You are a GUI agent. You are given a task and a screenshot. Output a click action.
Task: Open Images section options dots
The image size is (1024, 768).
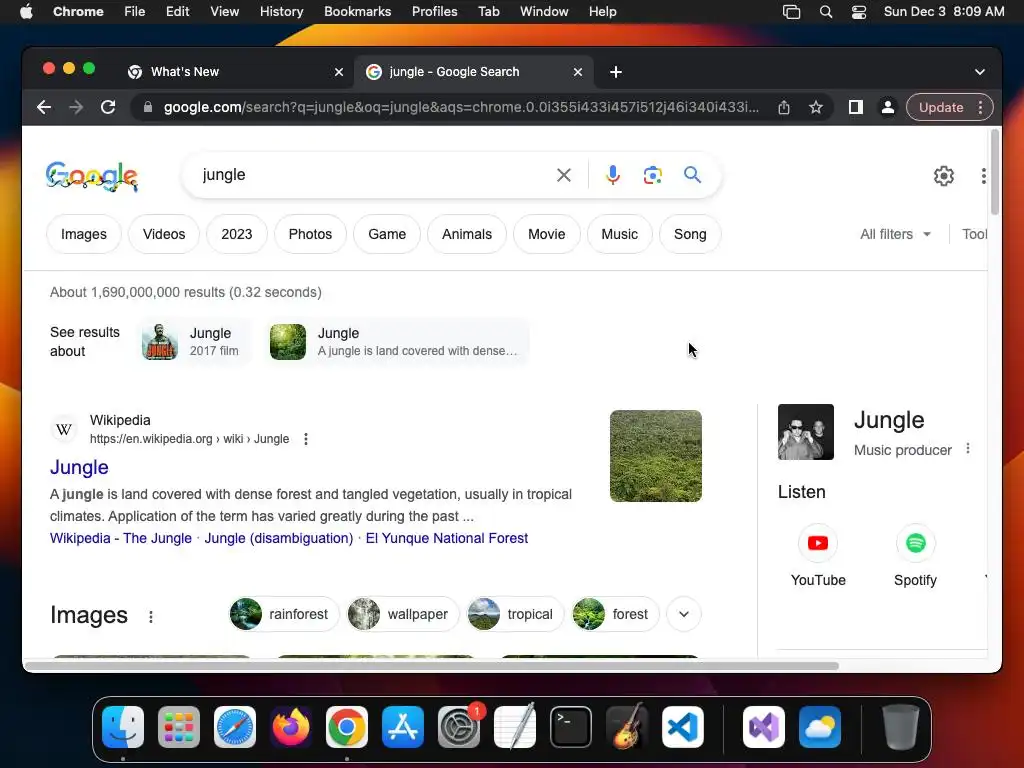(151, 616)
